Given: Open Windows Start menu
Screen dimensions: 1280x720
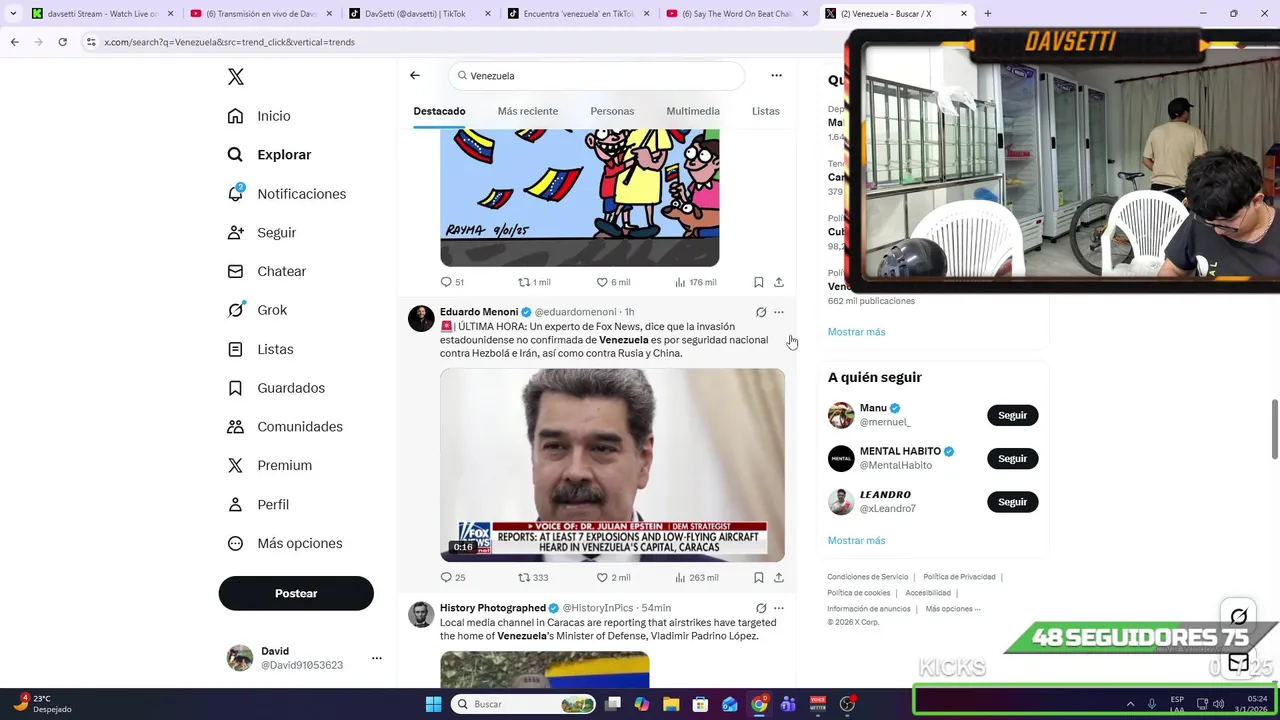Looking at the screenshot, I should [x=433, y=704].
